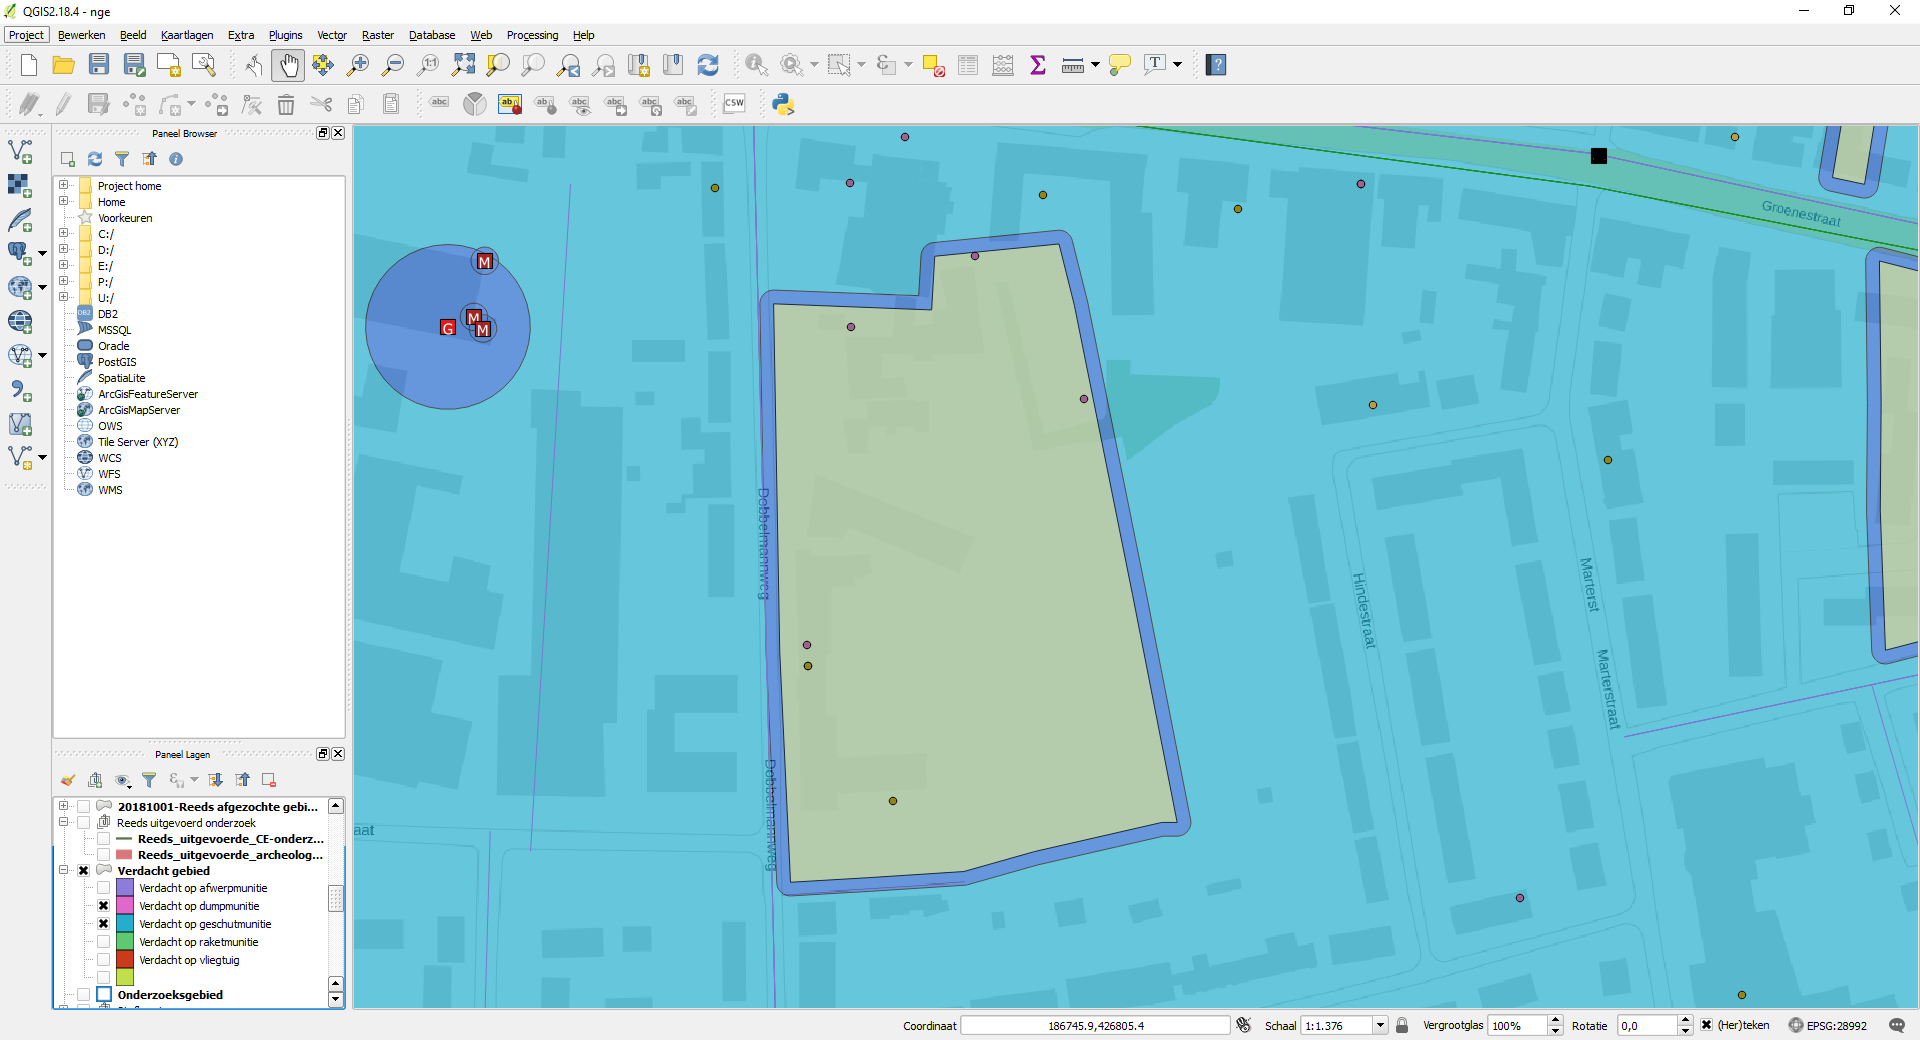Open layer styling paintbrush in Layers panel
The image size is (1920, 1040).
(68, 780)
